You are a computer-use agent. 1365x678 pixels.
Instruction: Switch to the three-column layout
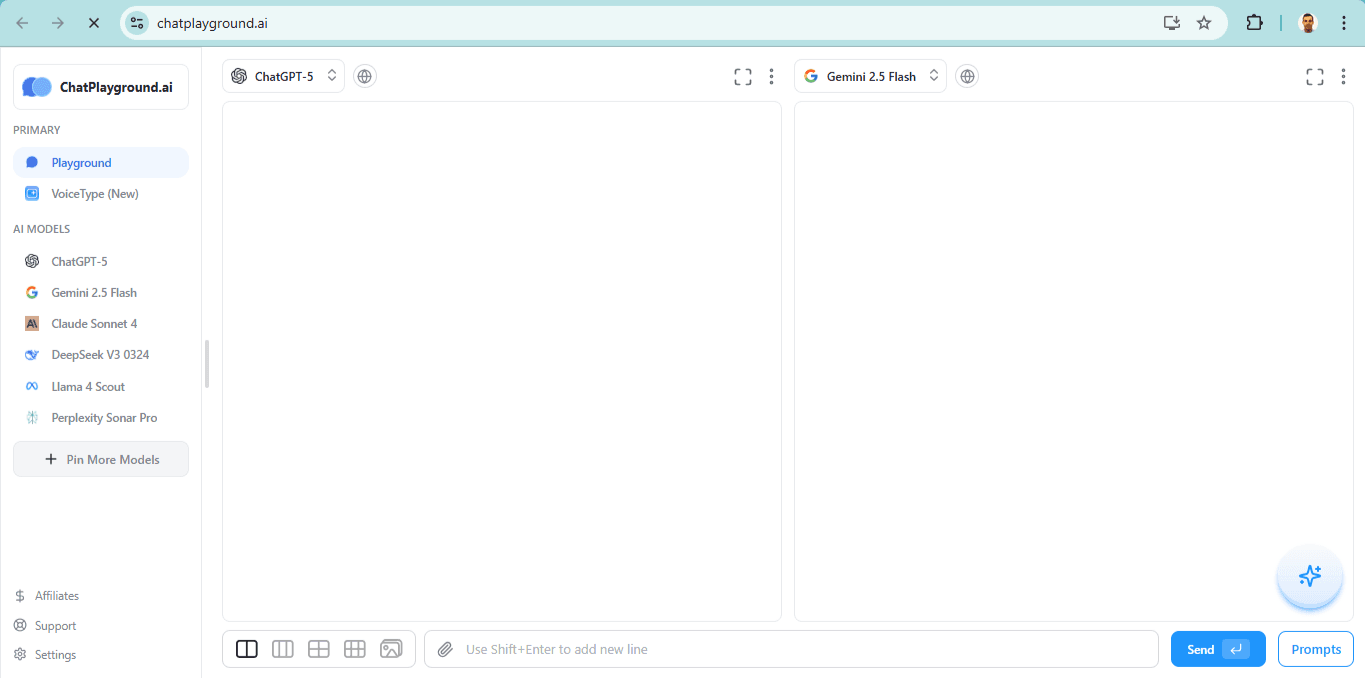pyautogui.click(x=282, y=649)
